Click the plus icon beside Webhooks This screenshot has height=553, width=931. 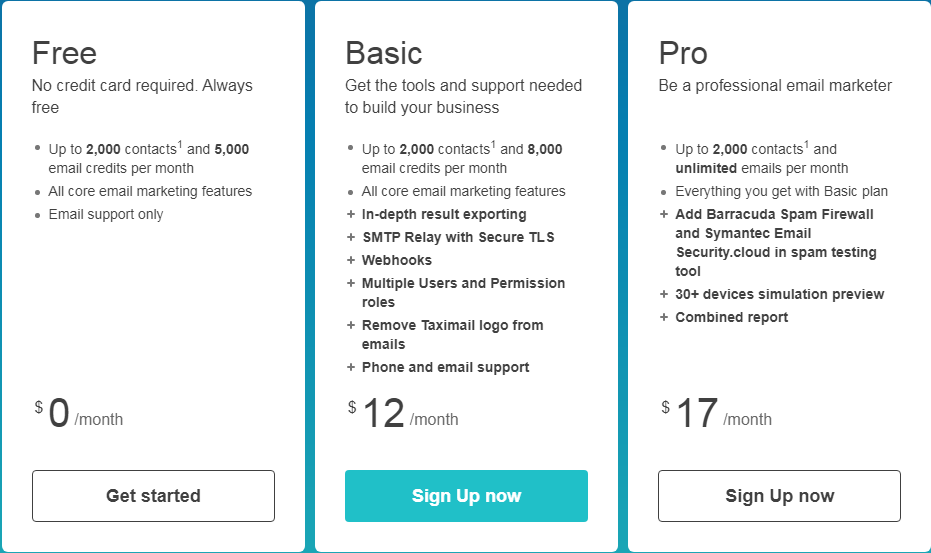pos(351,260)
